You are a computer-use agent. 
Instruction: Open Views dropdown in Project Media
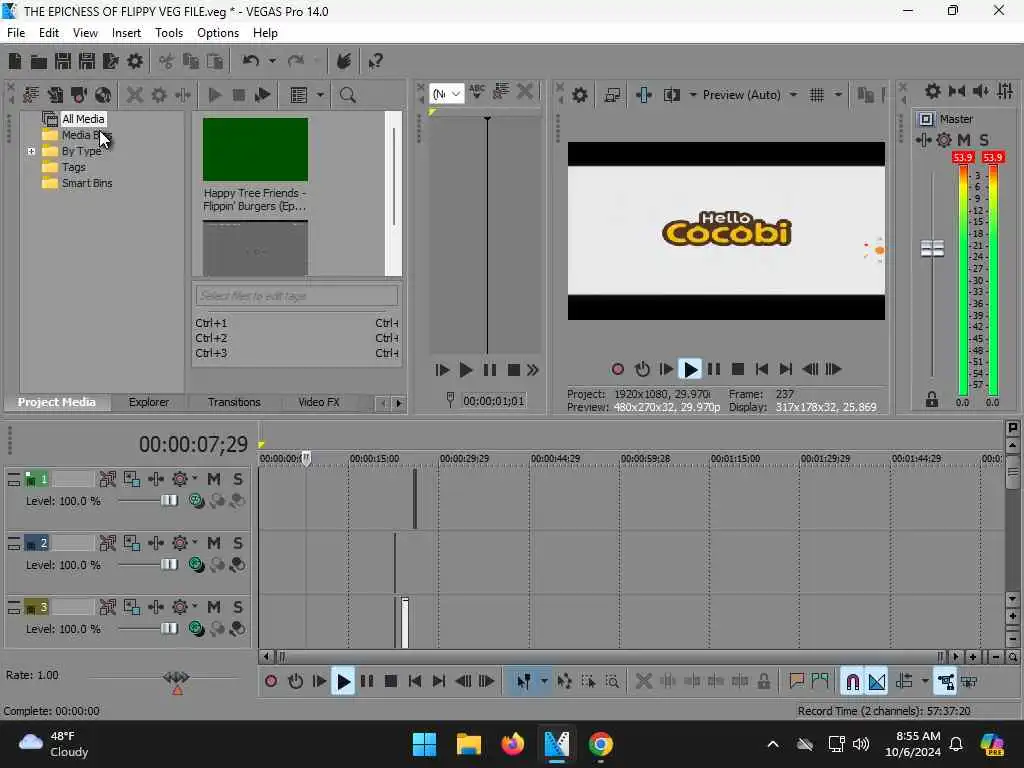[x=320, y=95]
